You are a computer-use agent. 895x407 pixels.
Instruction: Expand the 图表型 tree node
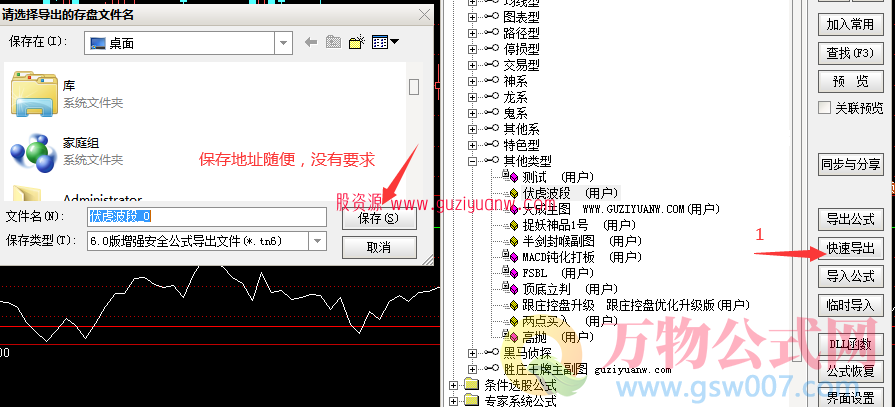coord(472,18)
